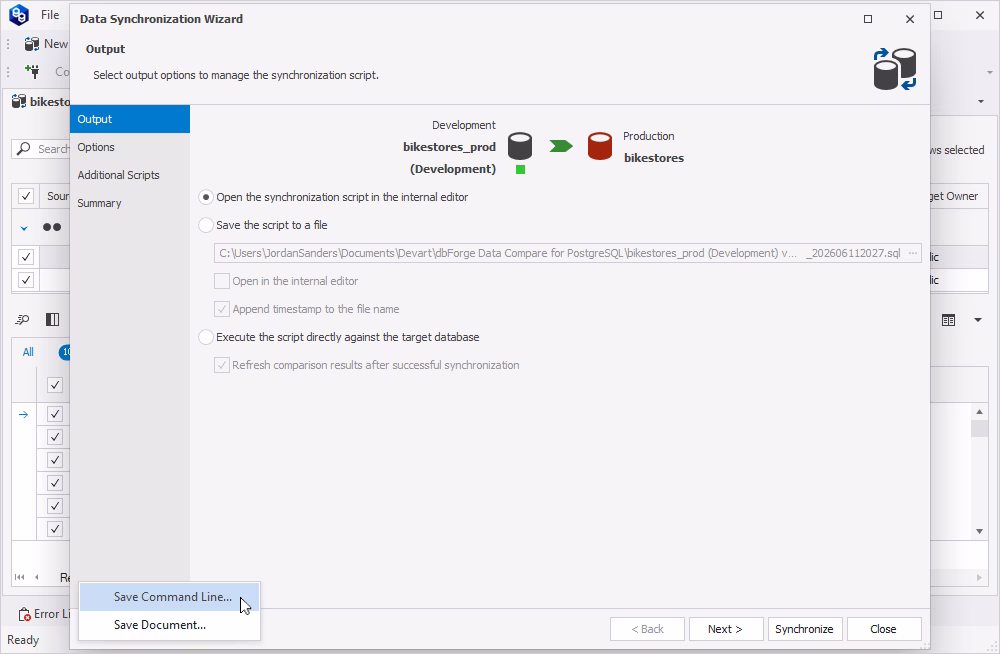
Task: Choose Save Command Line... from popup menu
Action: pos(169,597)
